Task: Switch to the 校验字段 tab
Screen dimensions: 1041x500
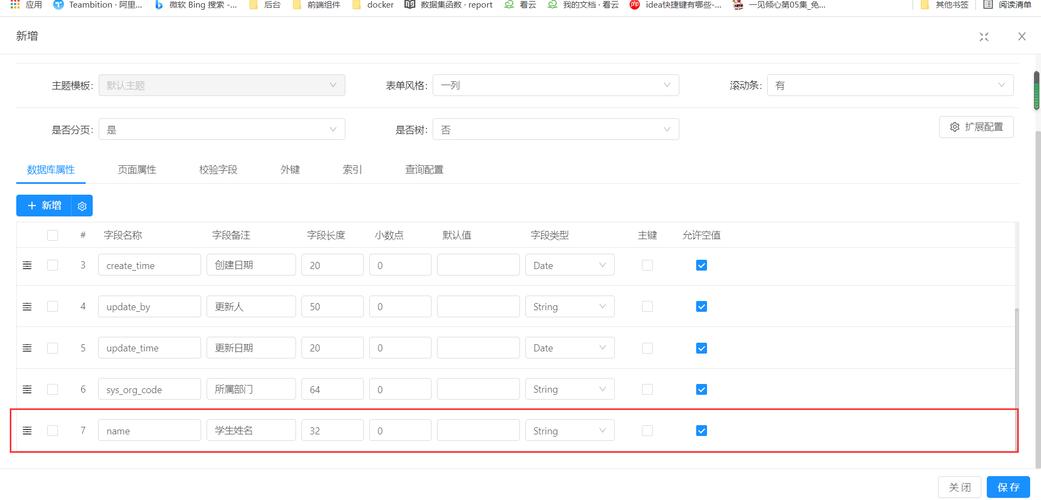Action: [218, 169]
